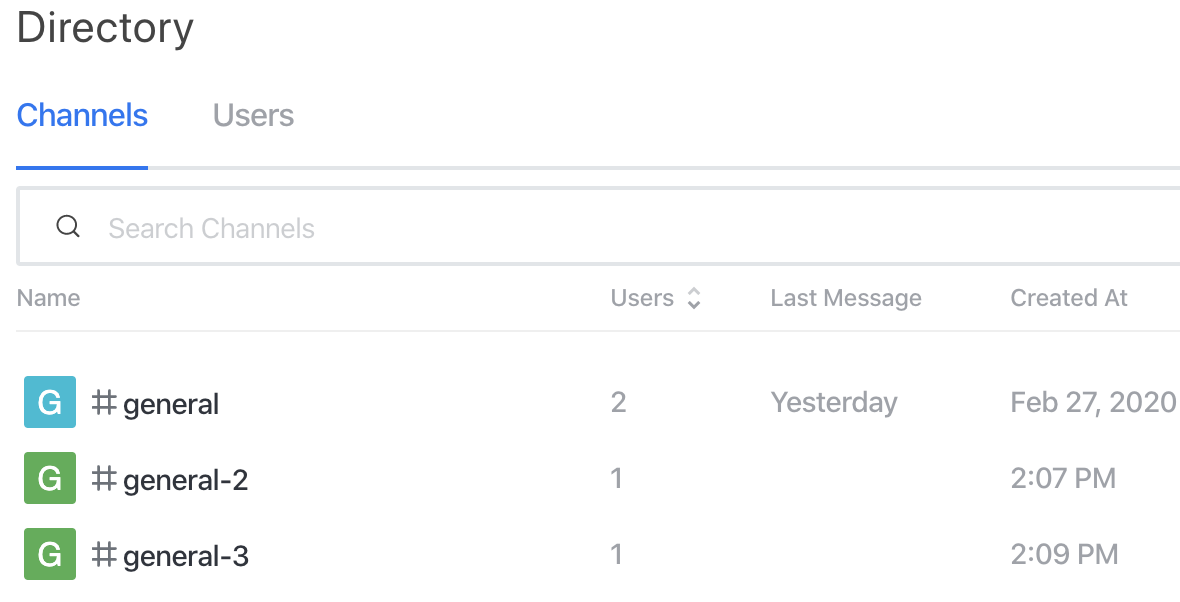Focus the Search Channels input field
Image resolution: width=1180 pixels, height=602 pixels.
(x=598, y=227)
